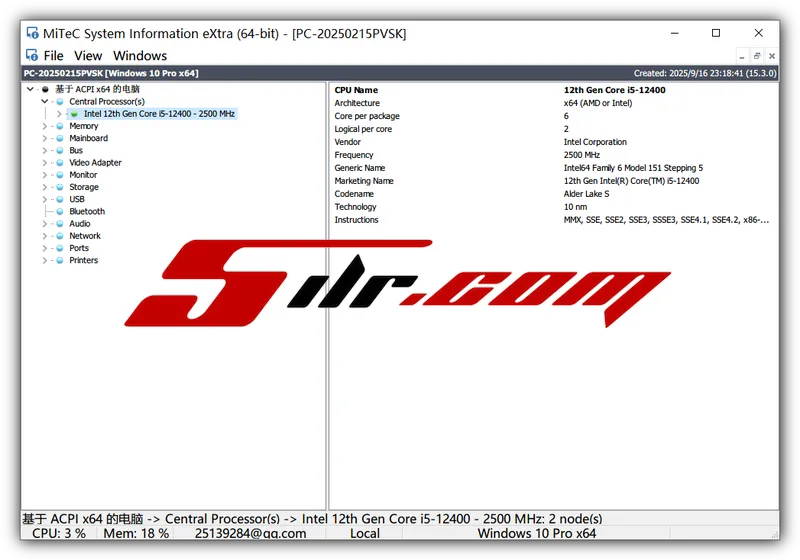Select the Vendor property row
Viewport: 800px width, 560px height.
554,142
